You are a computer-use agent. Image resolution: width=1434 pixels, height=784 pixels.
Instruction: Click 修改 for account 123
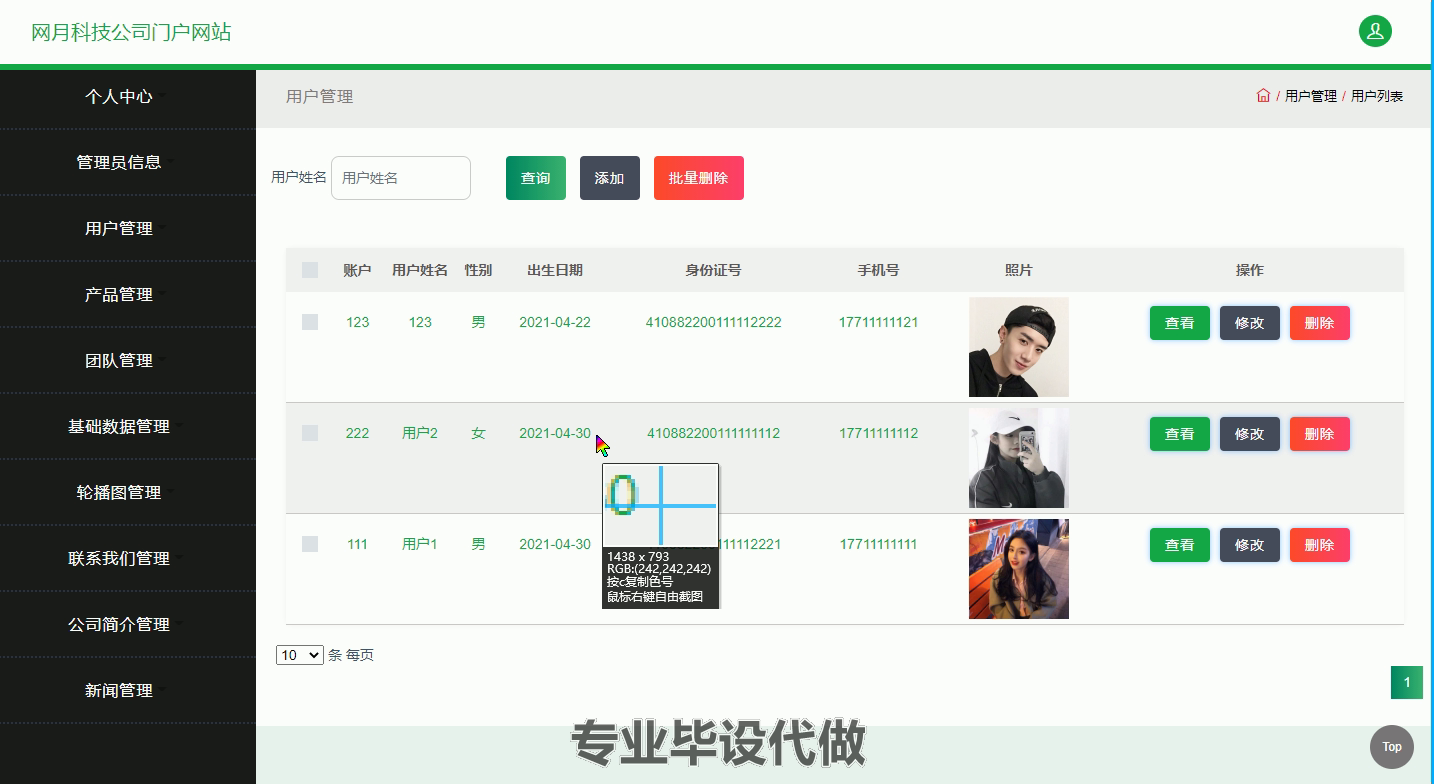tap(1250, 323)
